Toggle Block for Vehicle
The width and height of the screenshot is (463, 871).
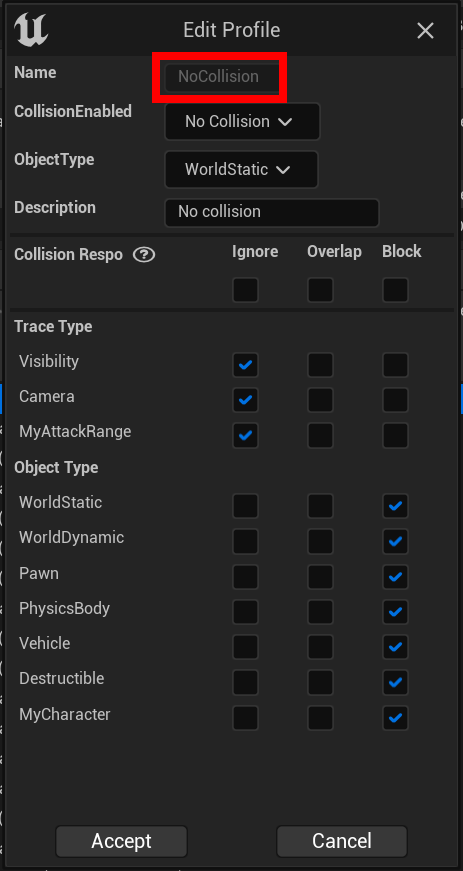395,647
